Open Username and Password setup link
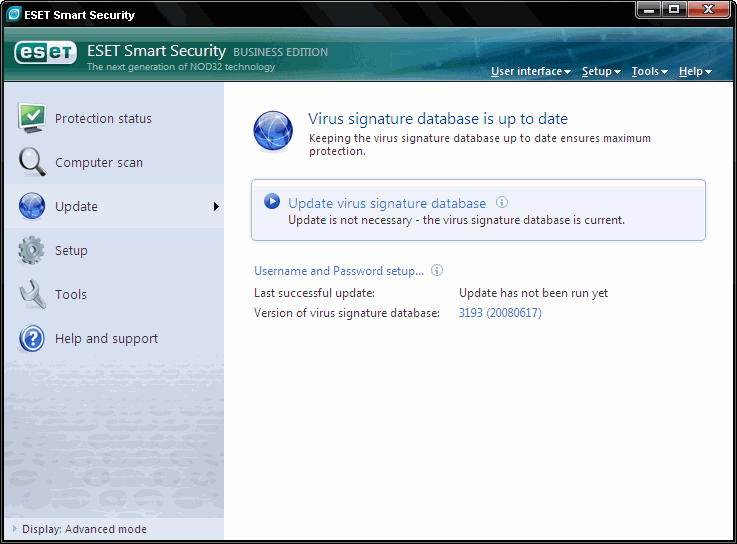This screenshot has height=544, width=737. [x=339, y=271]
